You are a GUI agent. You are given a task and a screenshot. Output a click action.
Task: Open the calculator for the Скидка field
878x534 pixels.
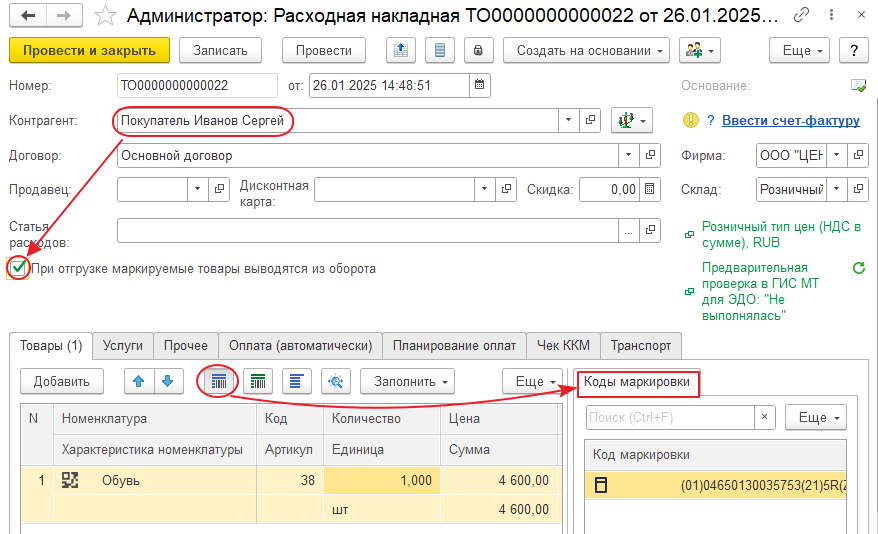click(x=649, y=189)
